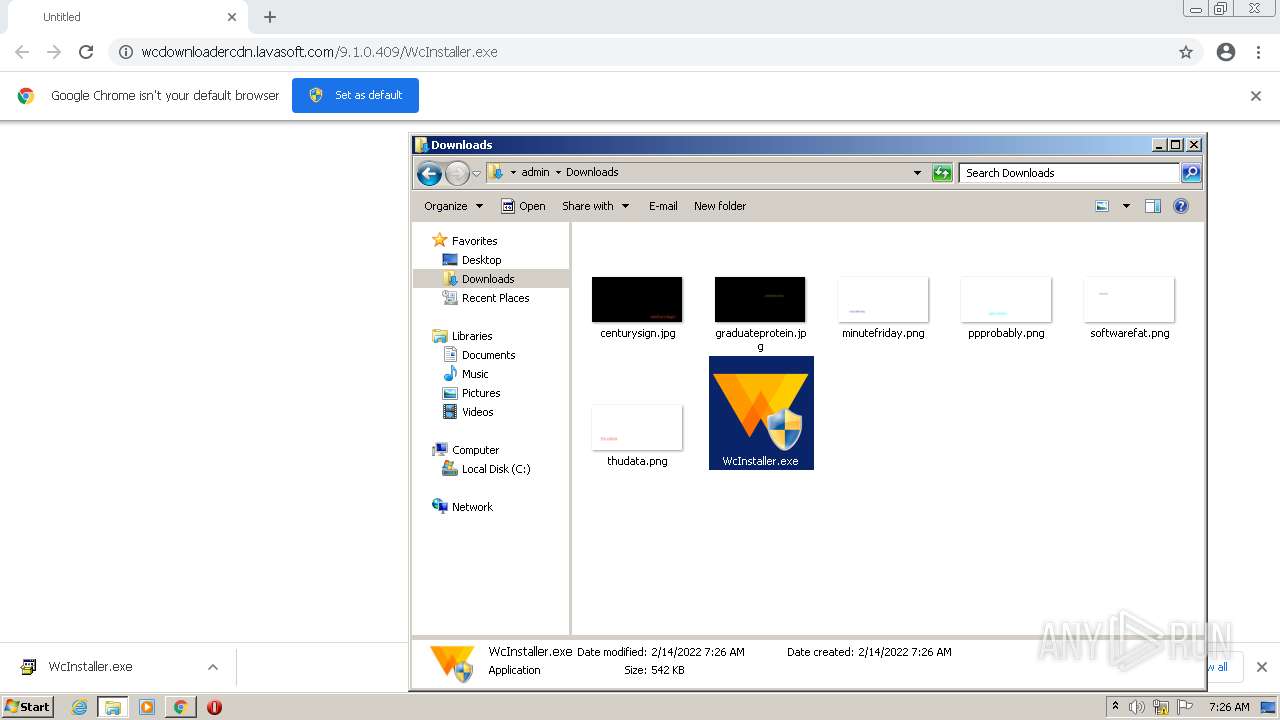Open Chrome profile avatar
The height and width of the screenshot is (720, 1280).
tap(1226, 52)
